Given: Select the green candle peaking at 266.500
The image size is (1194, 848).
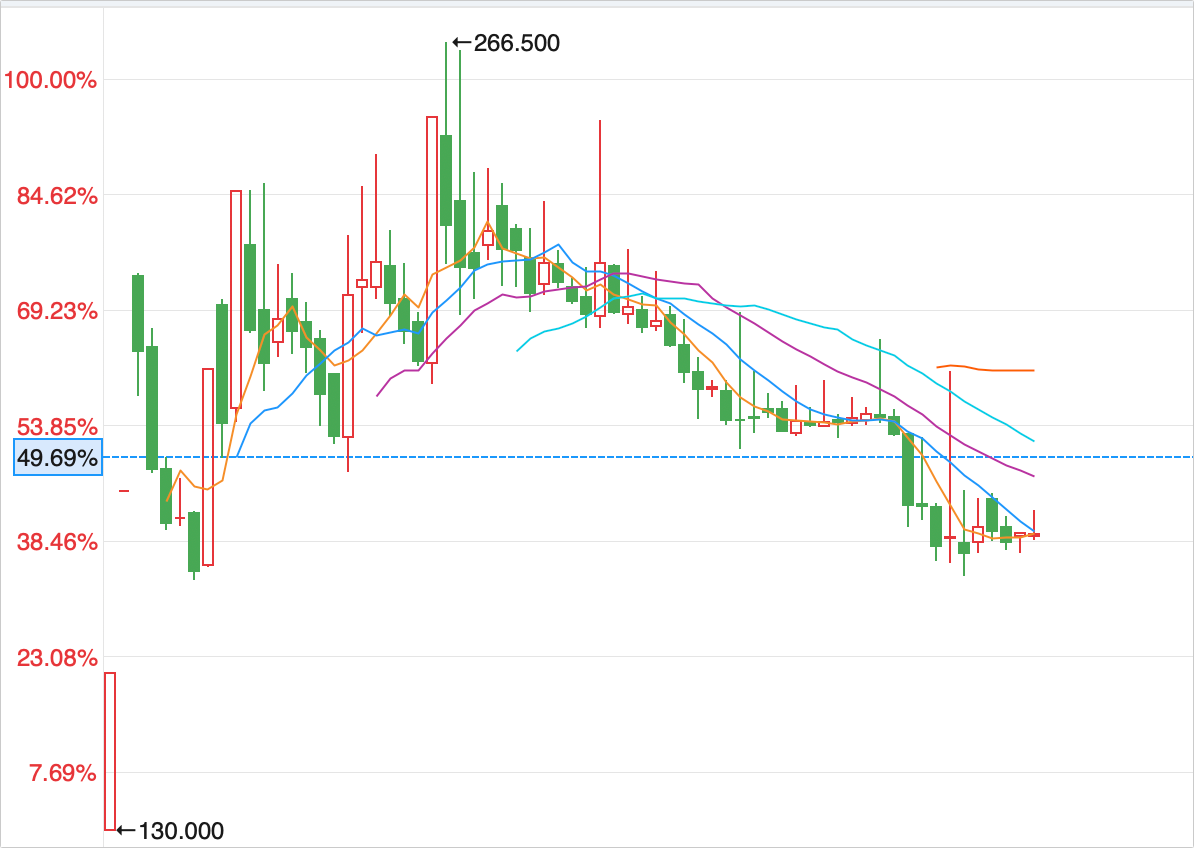Looking at the screenshot, I should coord(446,180).
